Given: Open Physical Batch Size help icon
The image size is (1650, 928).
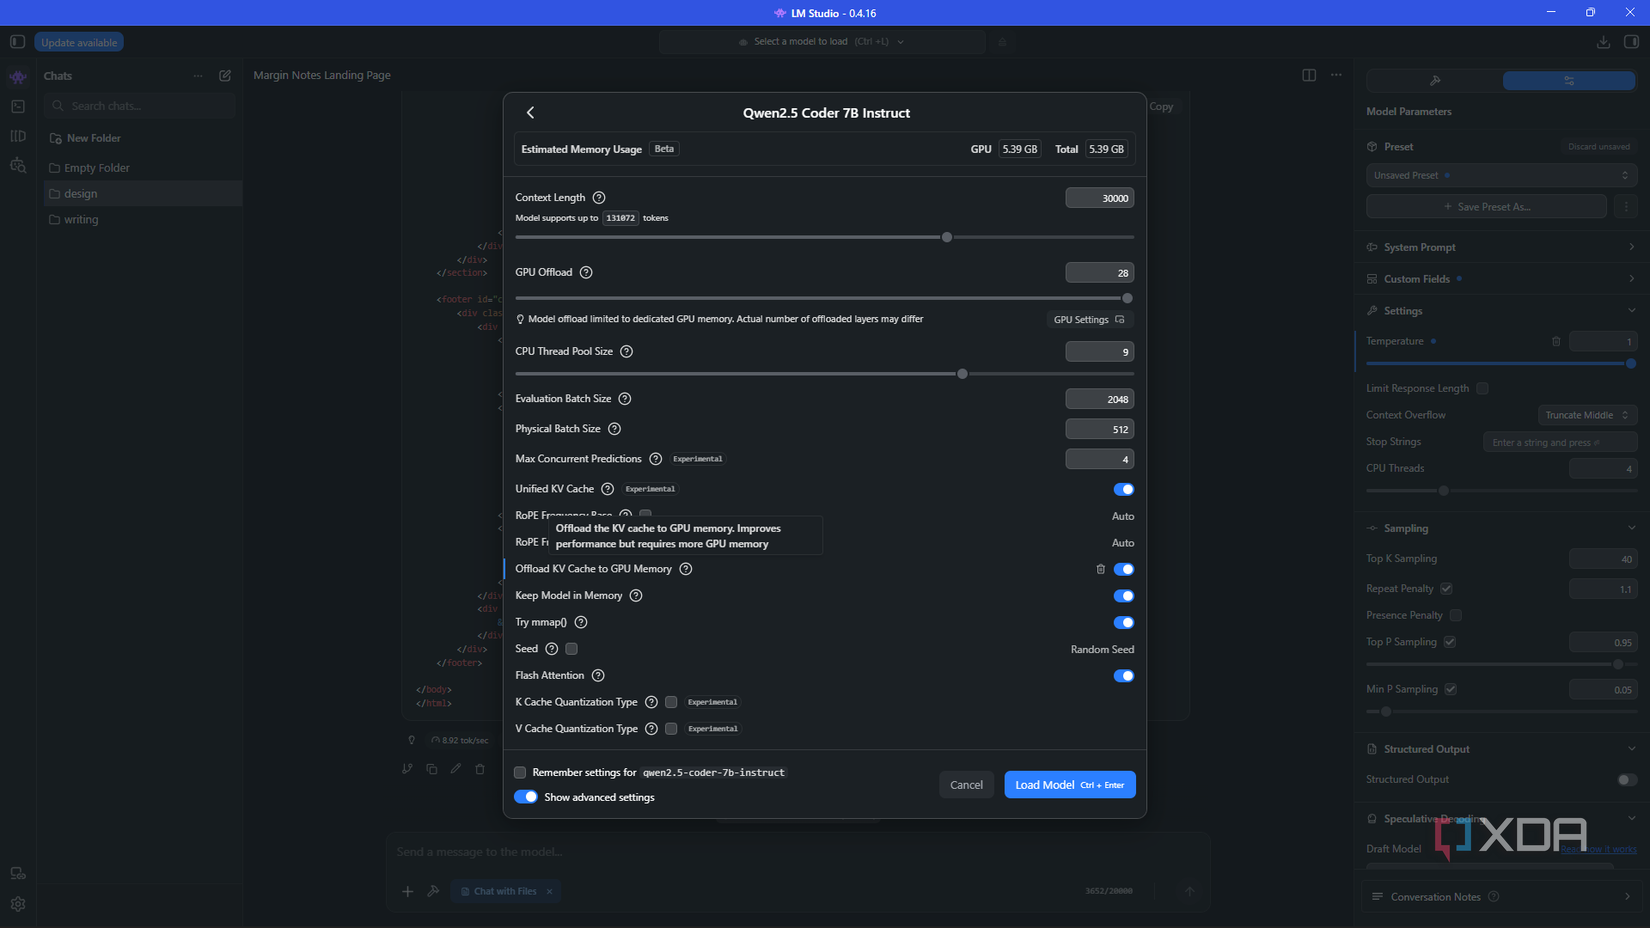Looking at the screenshot, I should point(615,429).
